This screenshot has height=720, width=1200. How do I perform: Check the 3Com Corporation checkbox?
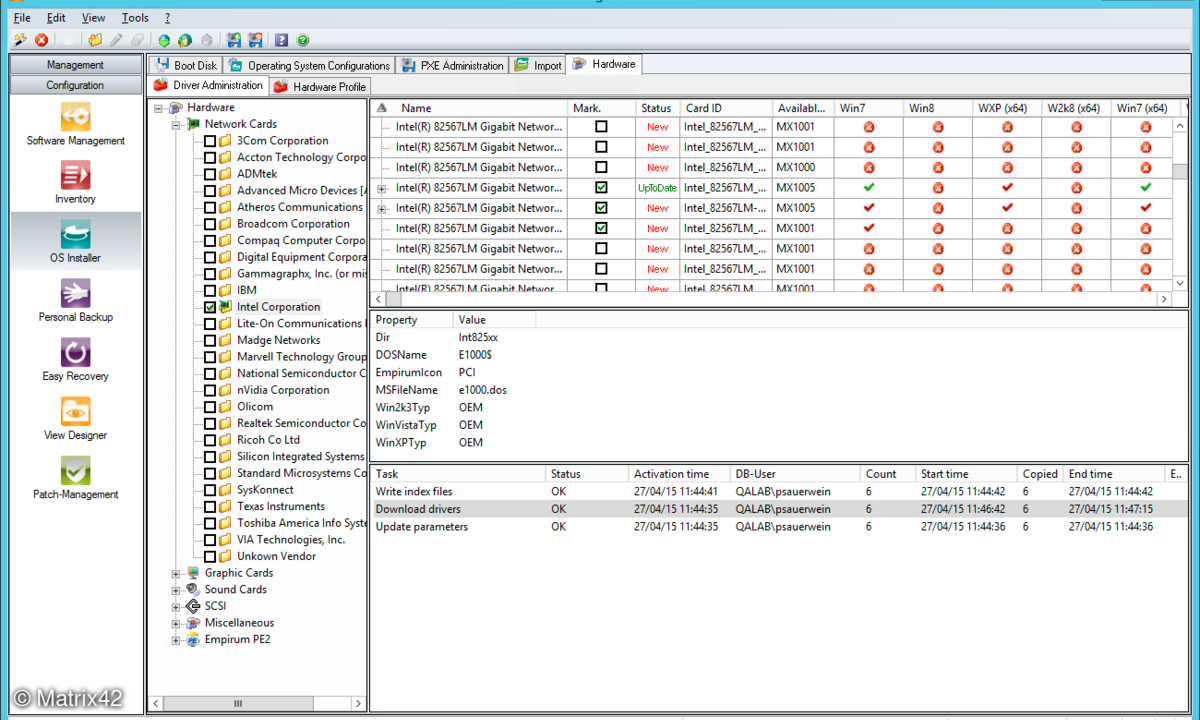pyautogui.click(x=210, y=141)
